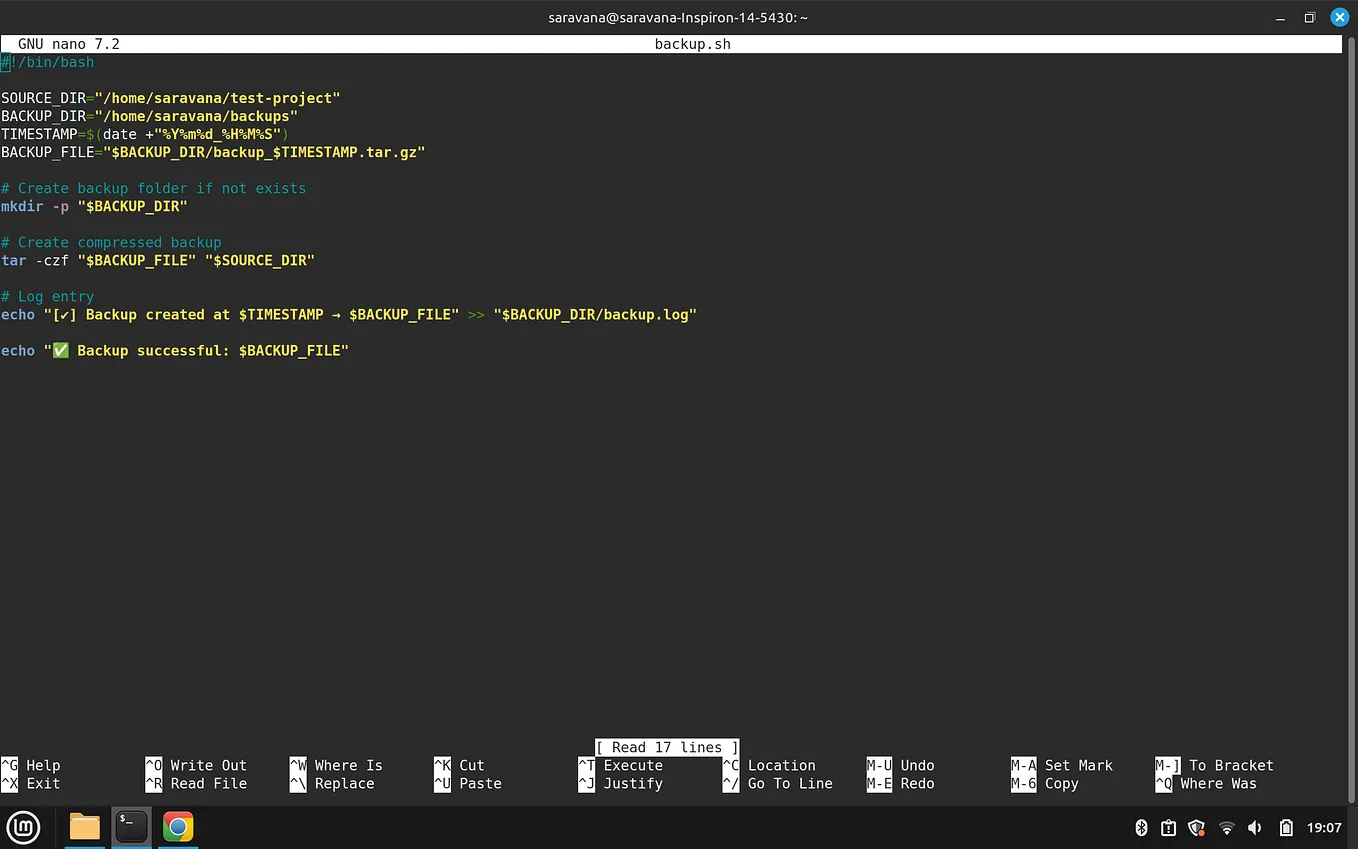Click Cut in the nano shortcut bar
Image resolution: width=1358 pixels, height=849 pixels.
coord(469,765)
